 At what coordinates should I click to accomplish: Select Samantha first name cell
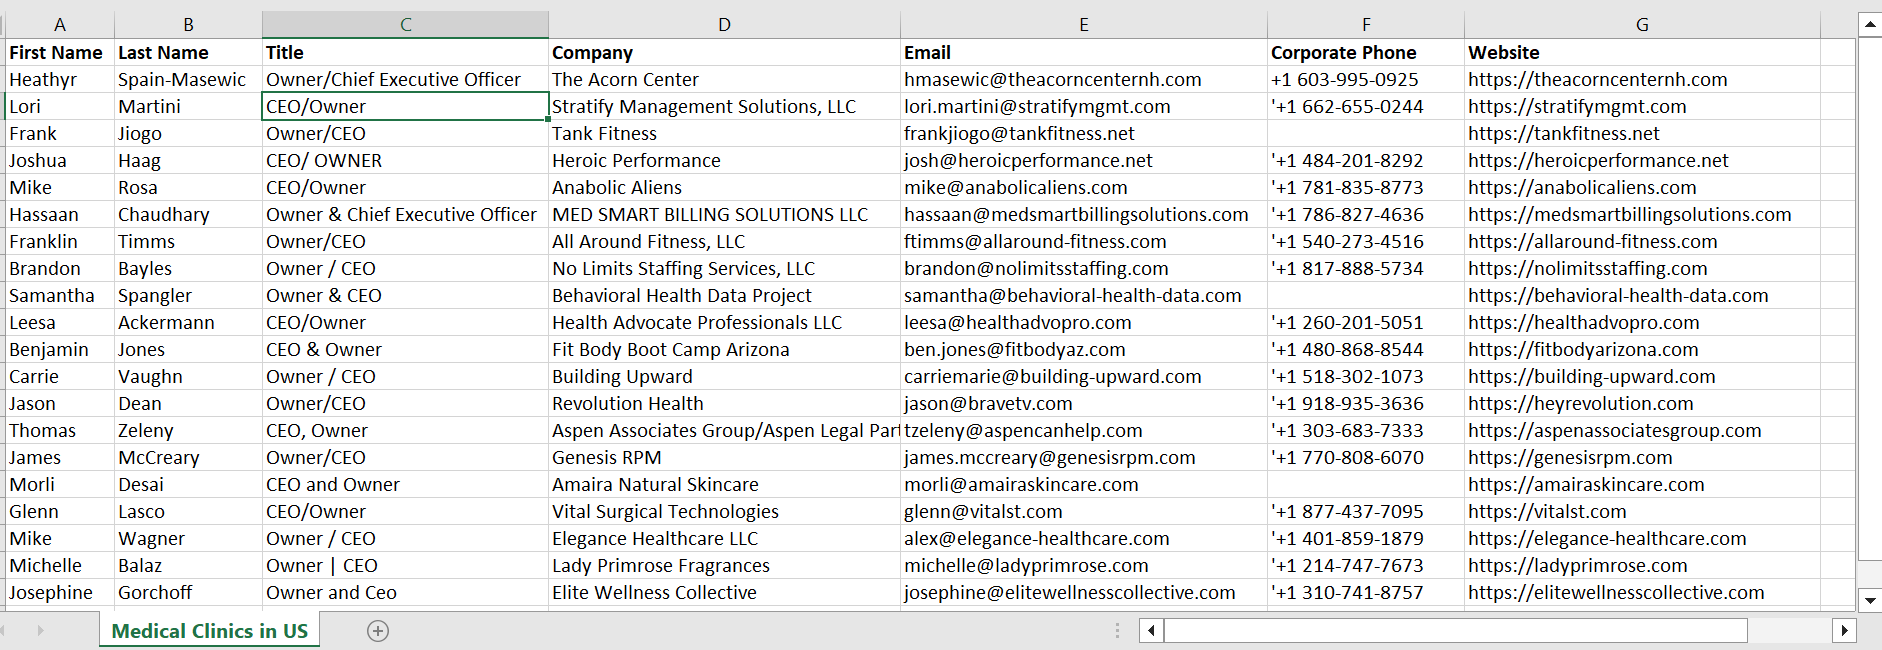click(60, 296)
